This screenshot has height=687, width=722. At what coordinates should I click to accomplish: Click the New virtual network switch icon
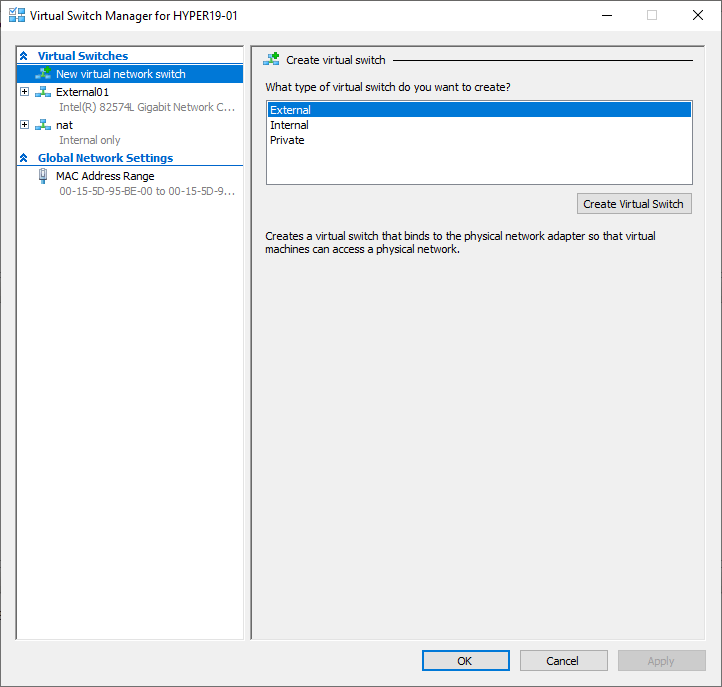43,73
